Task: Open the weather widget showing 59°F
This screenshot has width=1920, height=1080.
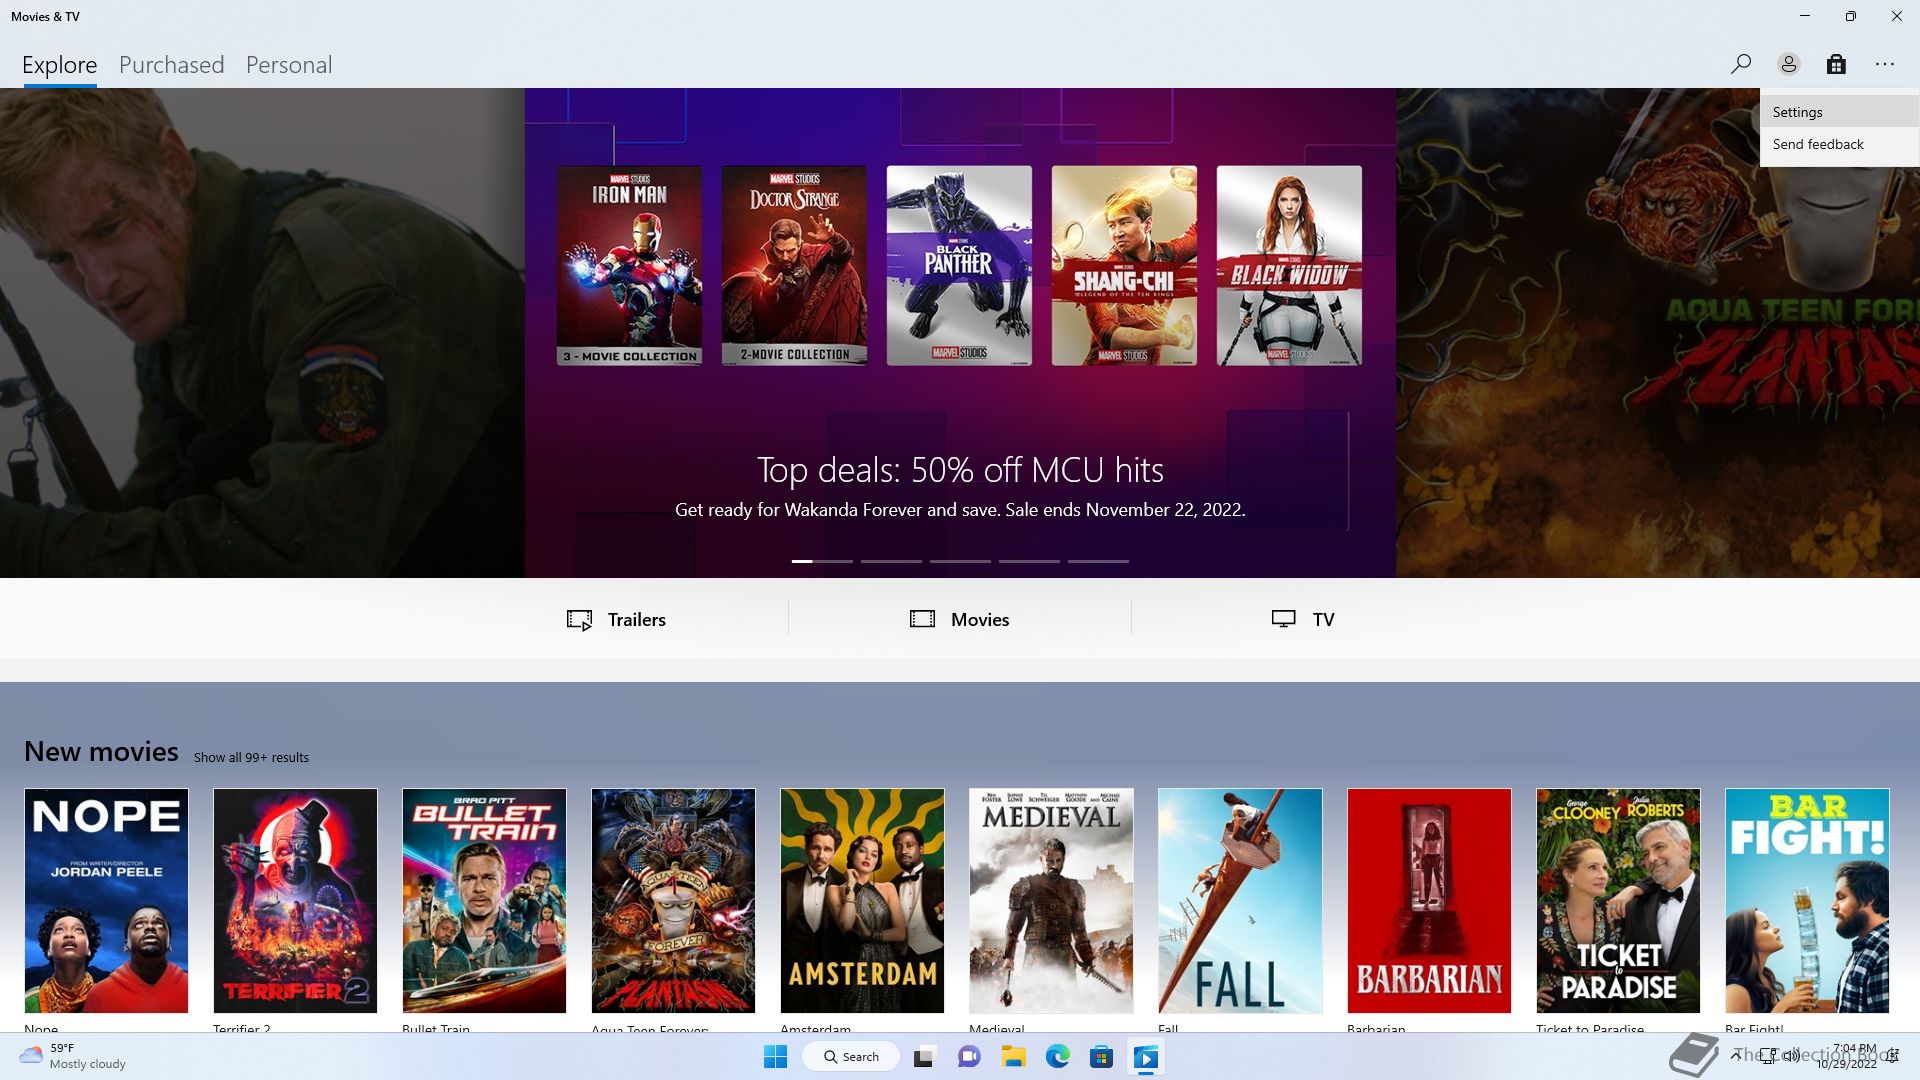Action: pyautogui.click(x=72, y=1056)
